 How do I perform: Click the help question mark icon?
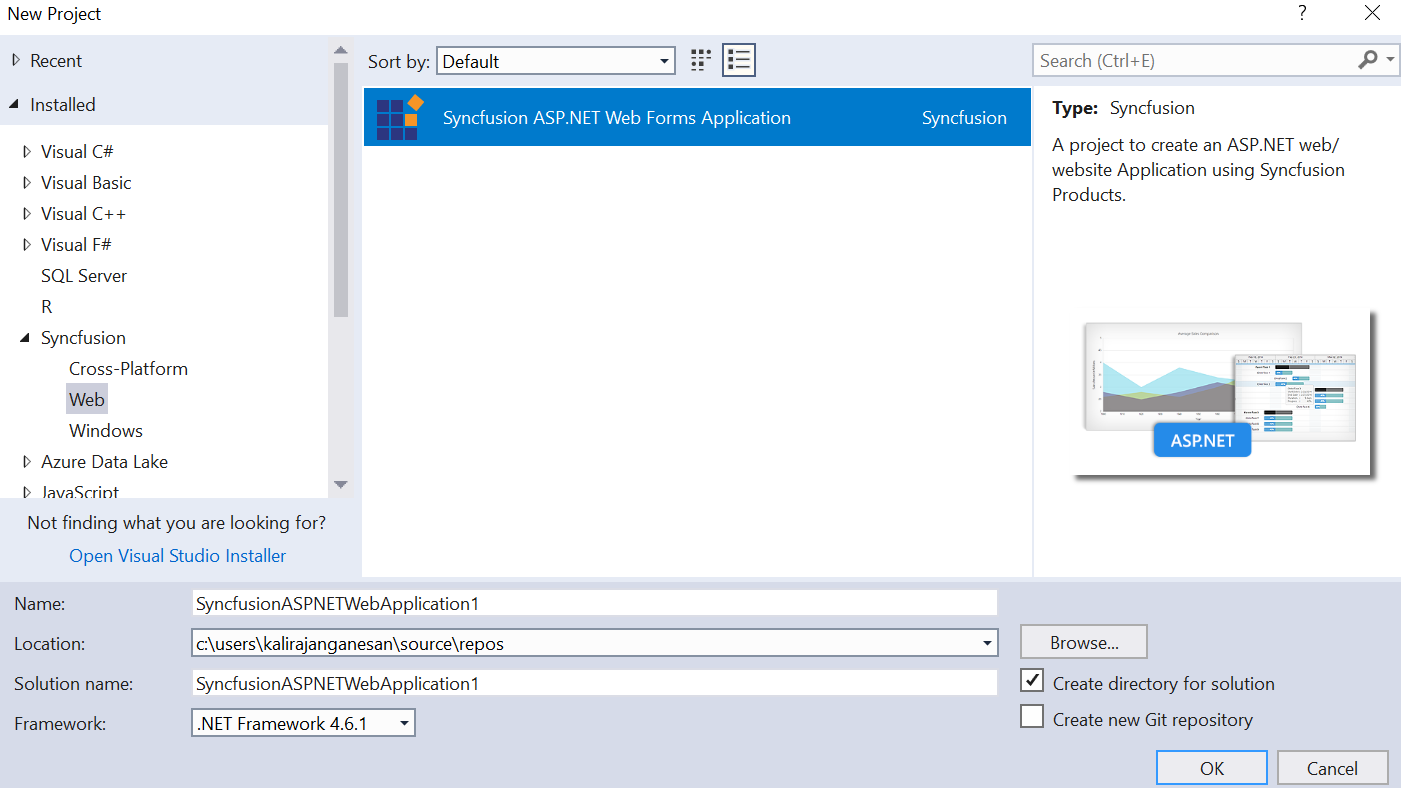[1302, 14]
